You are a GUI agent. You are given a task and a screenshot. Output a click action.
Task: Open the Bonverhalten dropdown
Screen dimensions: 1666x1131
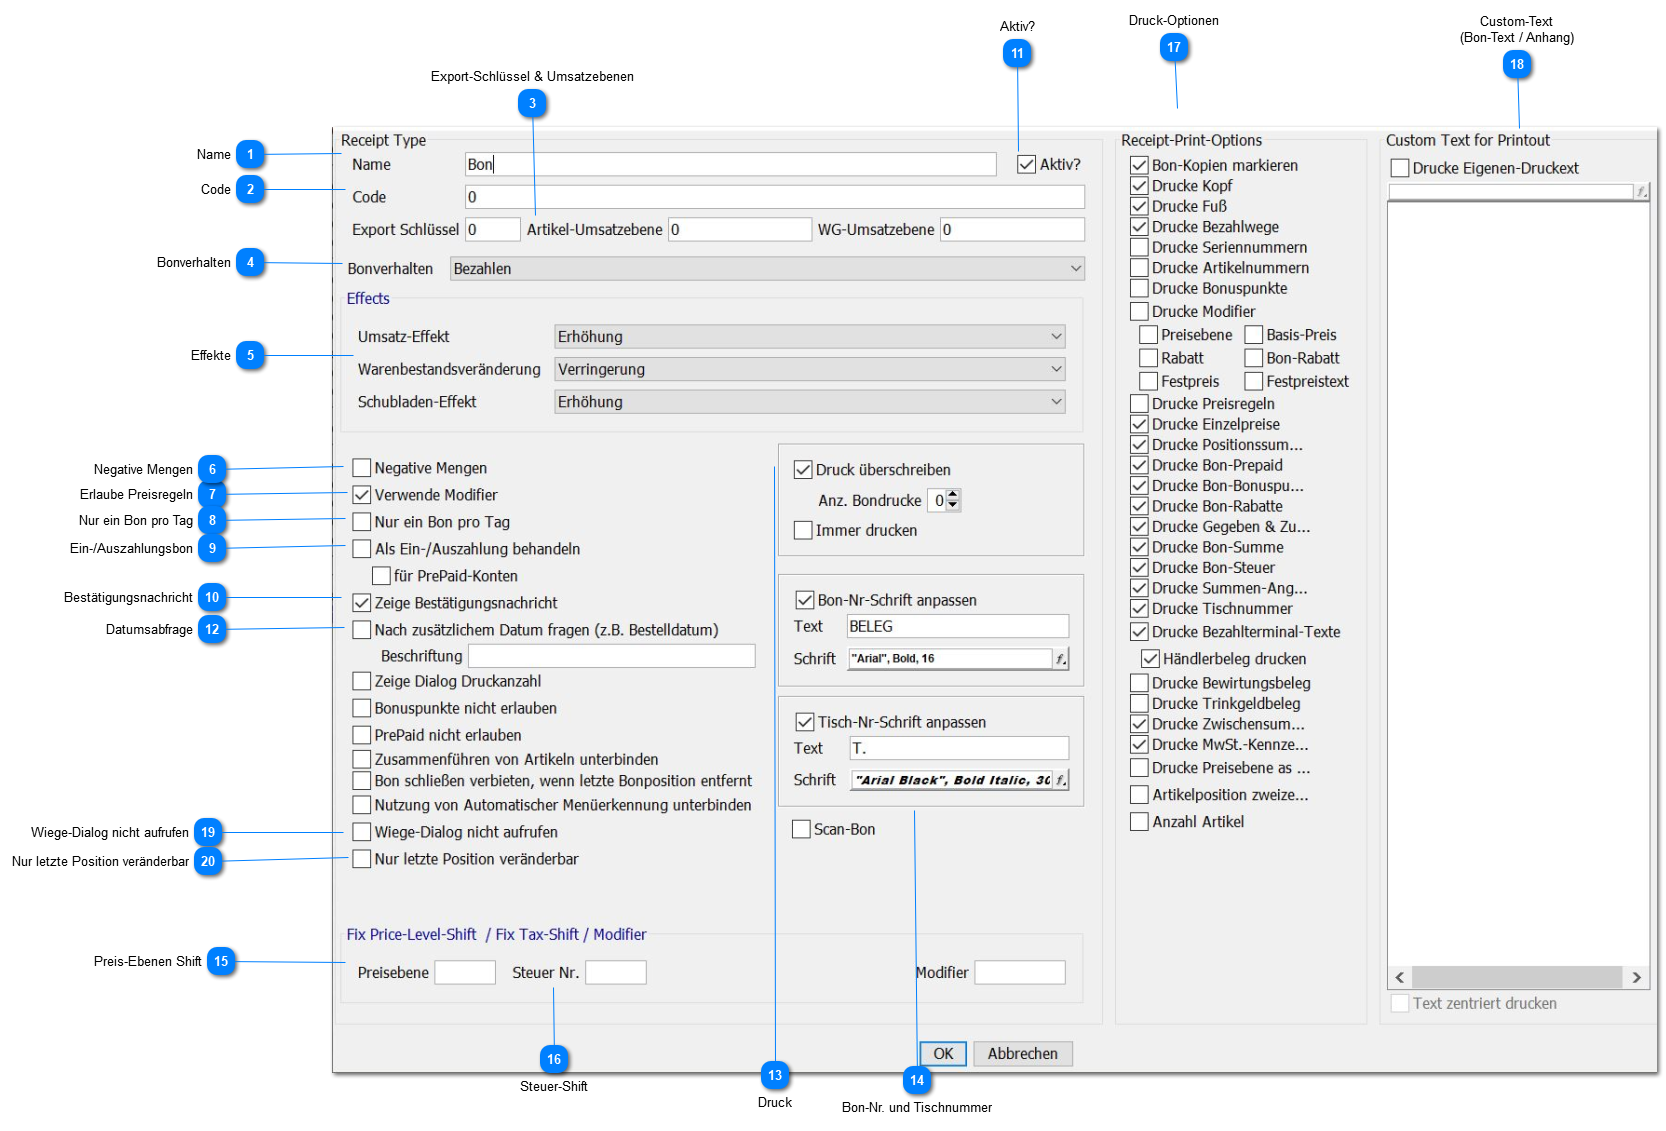(767, 268)
